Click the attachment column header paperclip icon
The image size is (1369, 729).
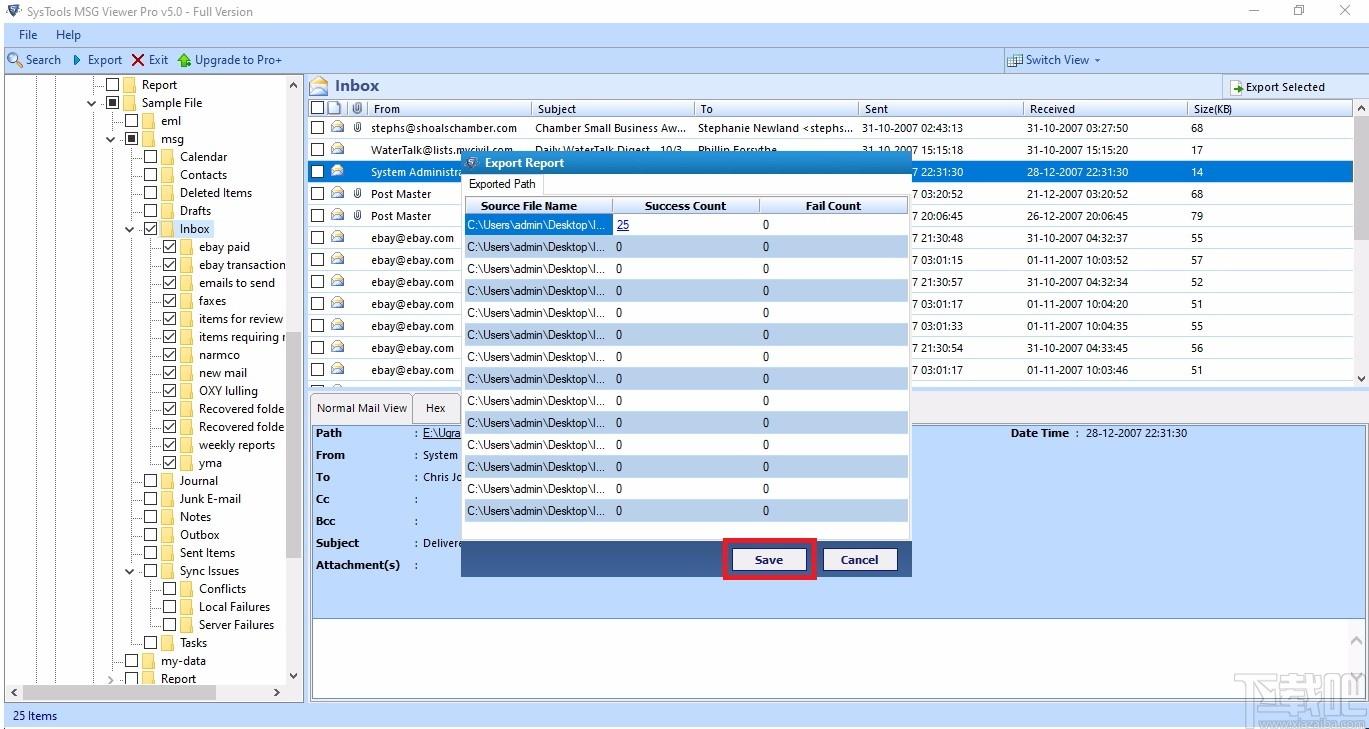coord(357,108)
